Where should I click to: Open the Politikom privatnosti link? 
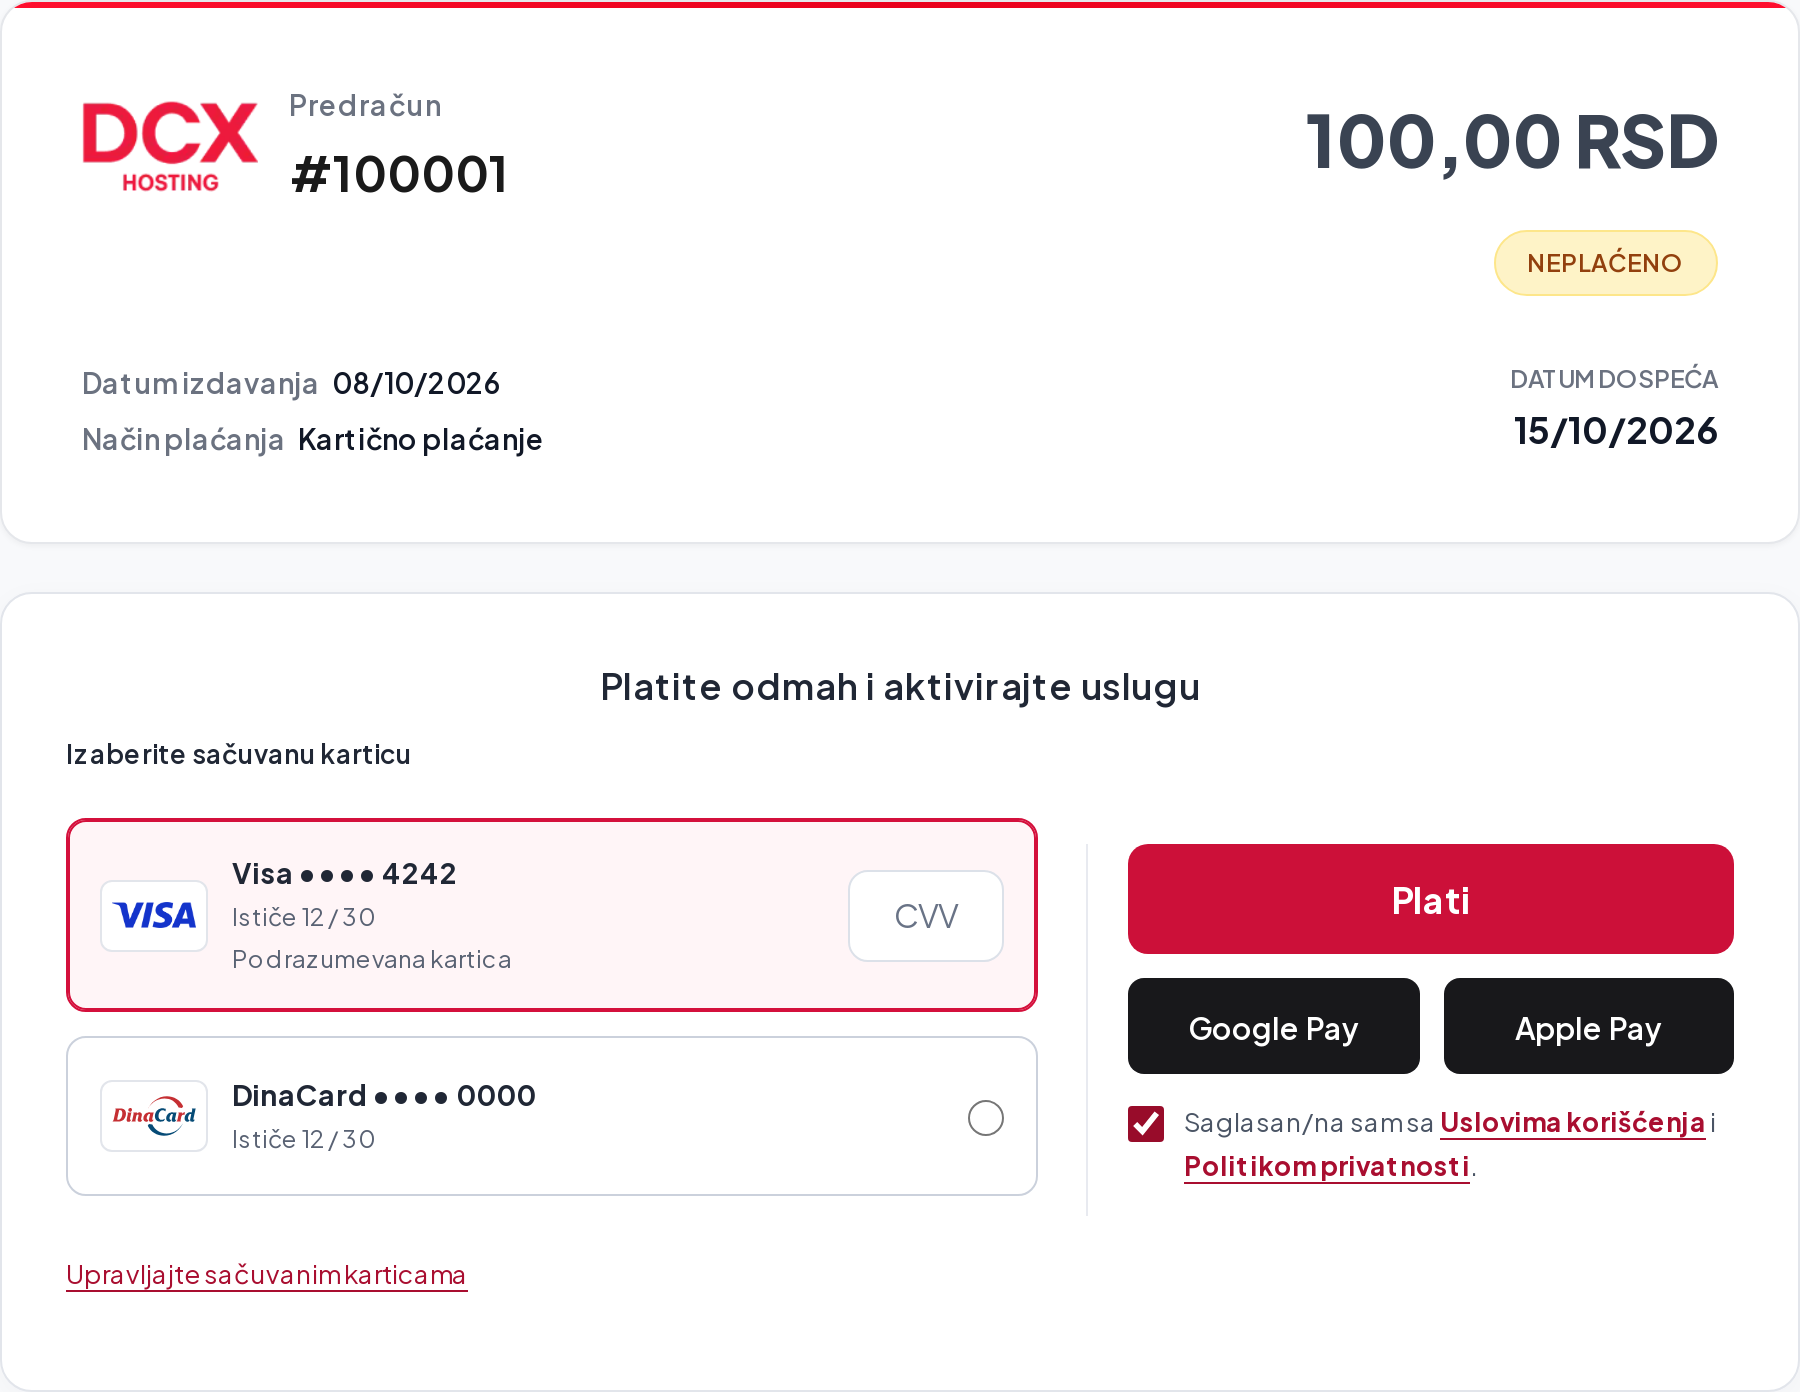click(x=1327, y=1166)
